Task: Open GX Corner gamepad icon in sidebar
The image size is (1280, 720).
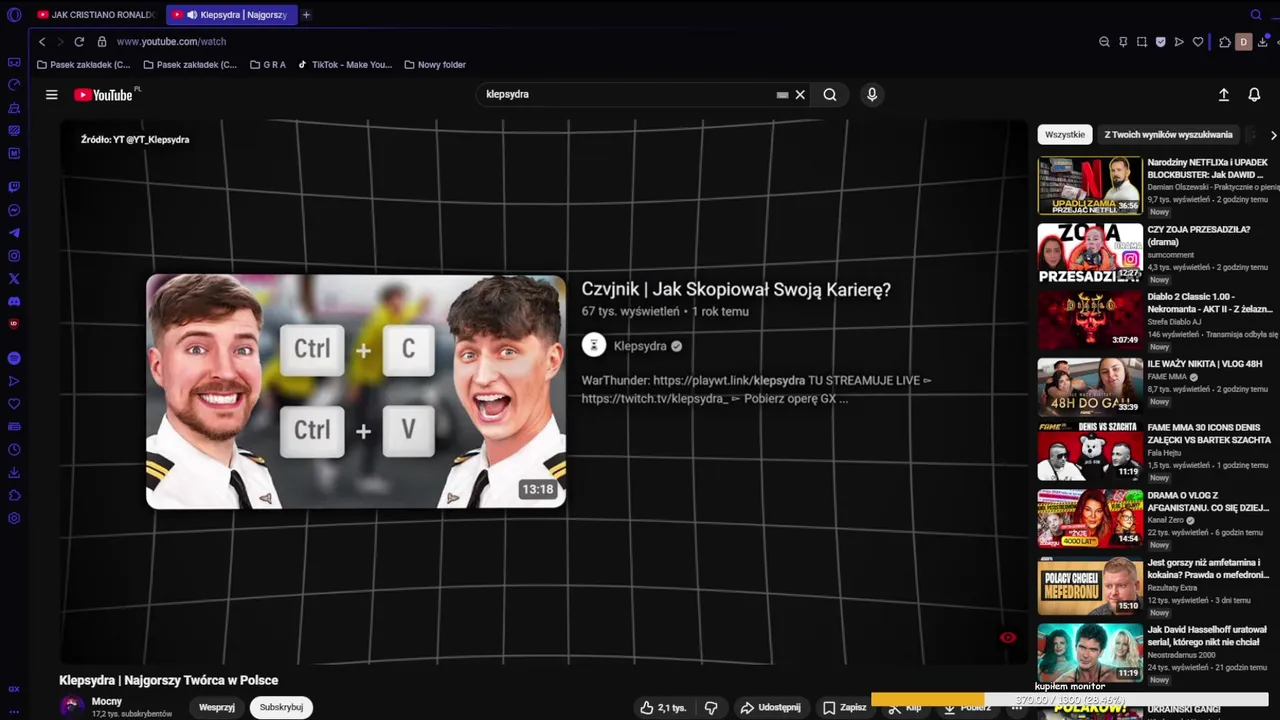Action: 14,62
